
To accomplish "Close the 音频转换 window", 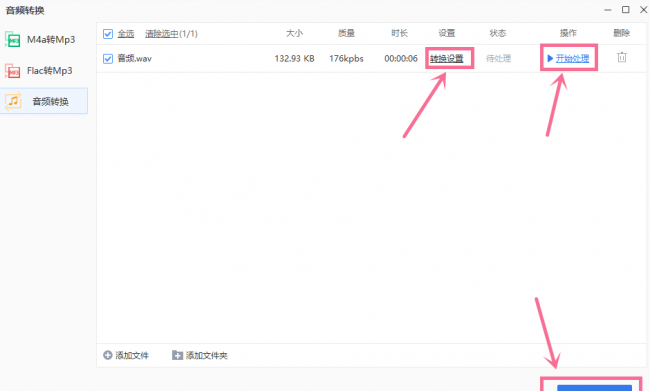I will [x=644, y=10].
